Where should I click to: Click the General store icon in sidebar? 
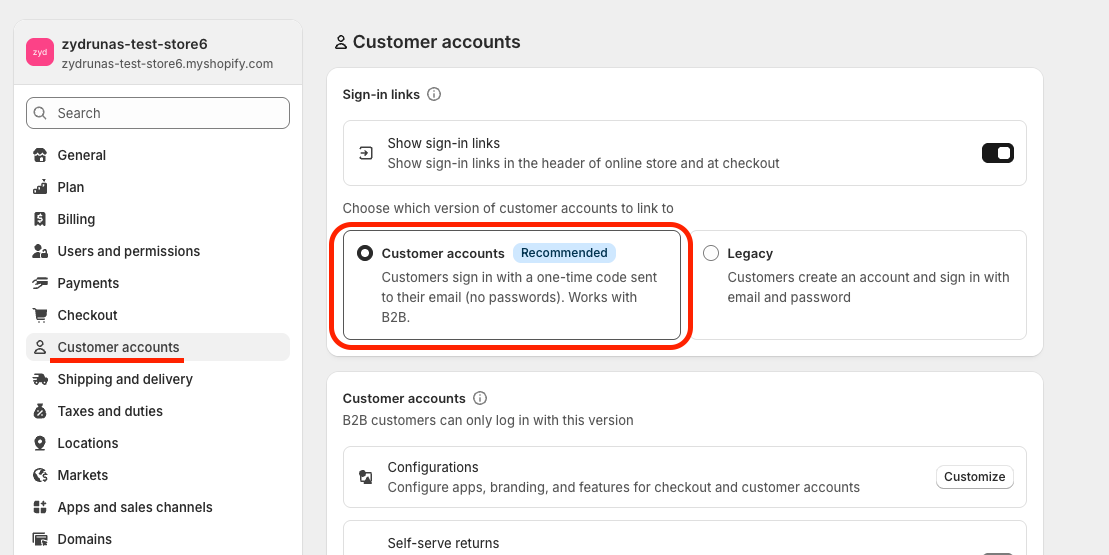click(x=40, y=155)
